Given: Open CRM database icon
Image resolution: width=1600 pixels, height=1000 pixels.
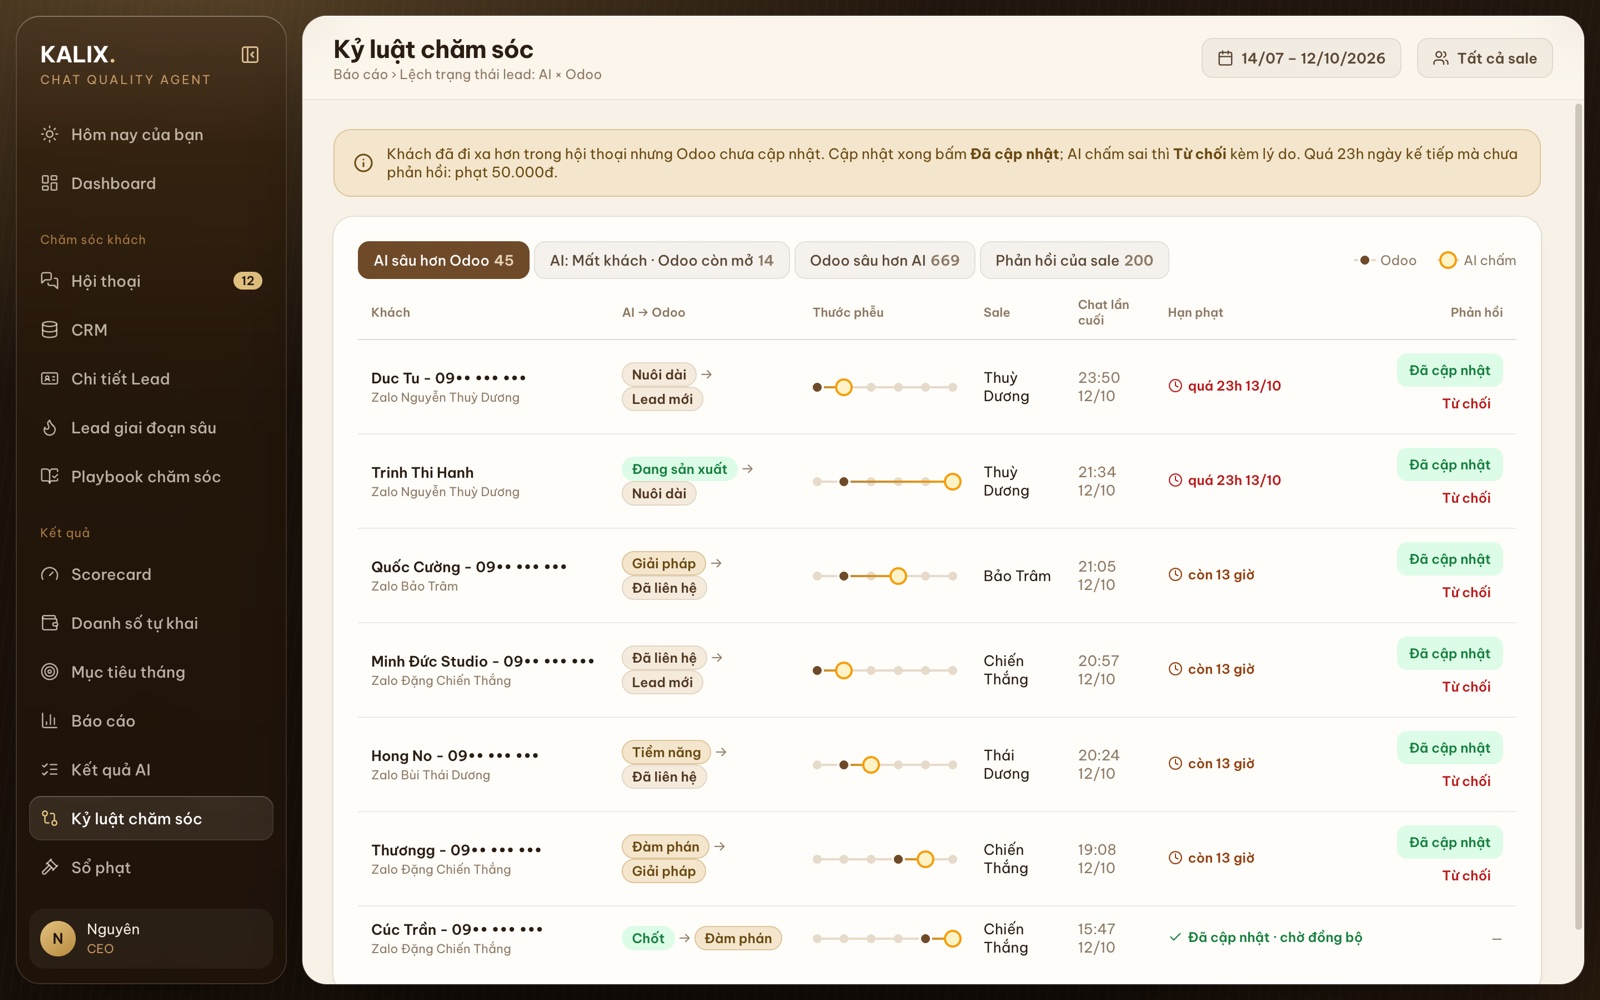Looking at the screenshot, I should point(49,330).
